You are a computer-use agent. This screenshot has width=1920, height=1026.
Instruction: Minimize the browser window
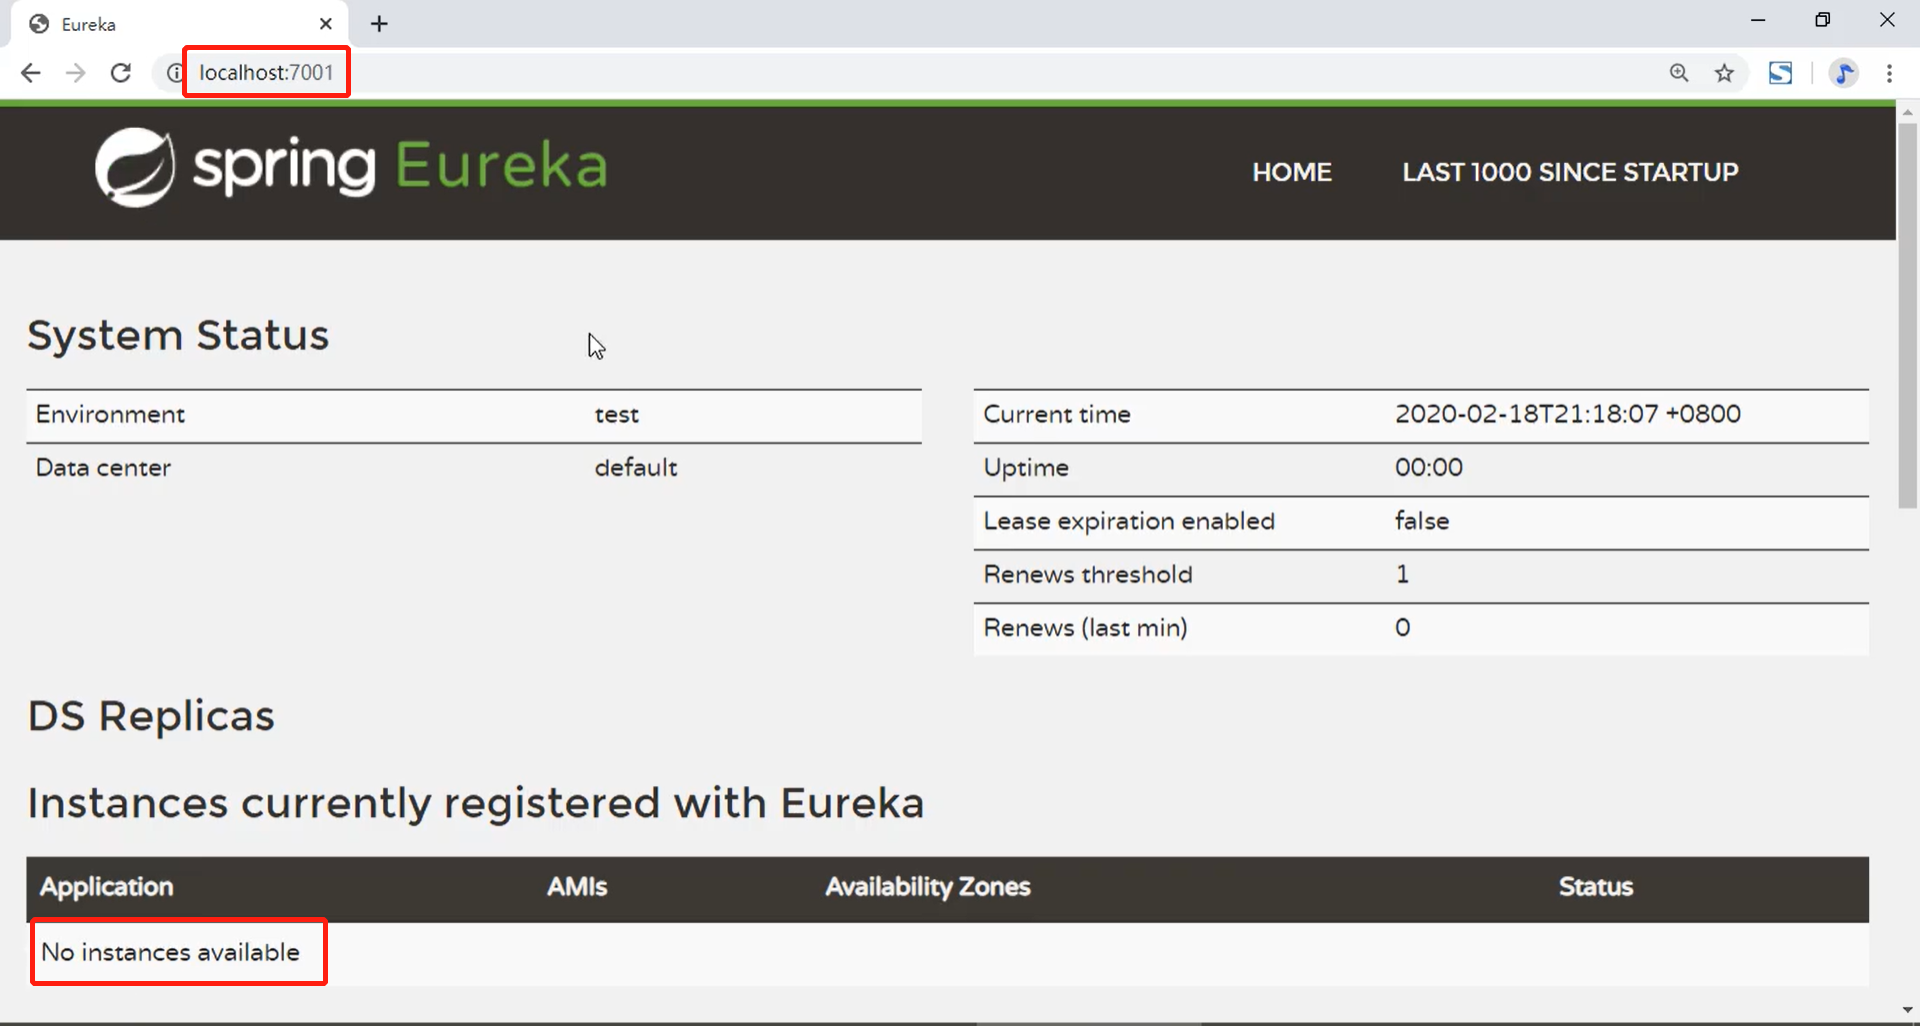[1758, 20]
